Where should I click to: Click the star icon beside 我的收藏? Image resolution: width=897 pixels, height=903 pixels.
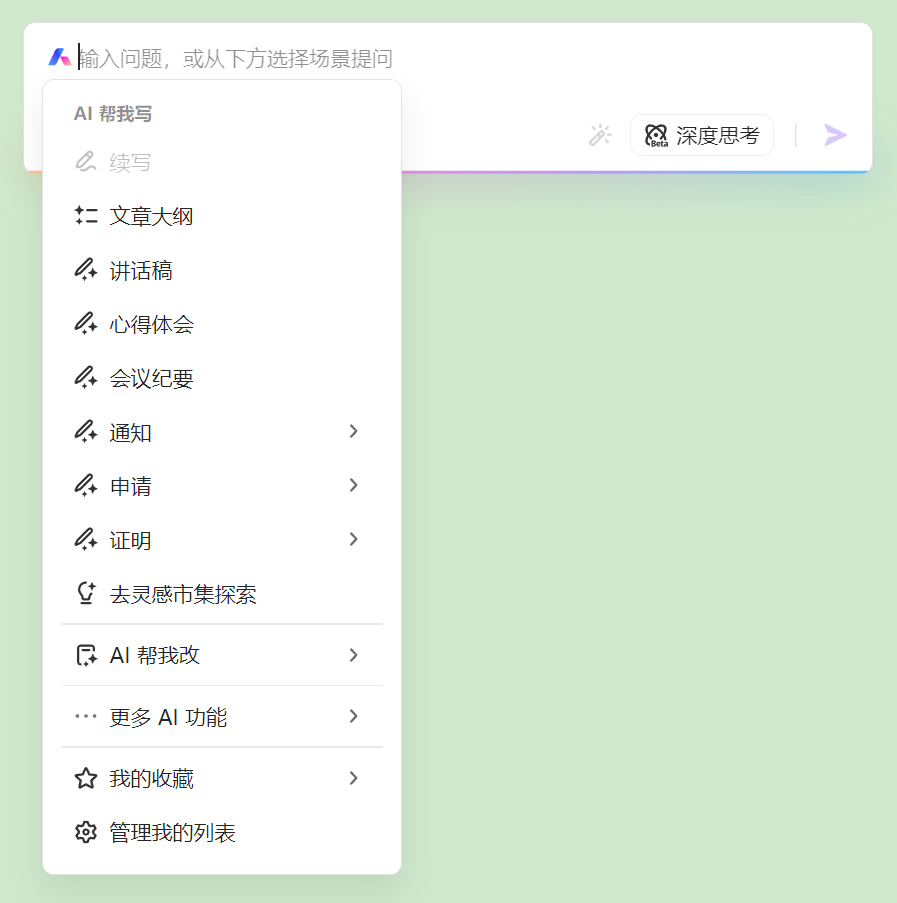86,778
